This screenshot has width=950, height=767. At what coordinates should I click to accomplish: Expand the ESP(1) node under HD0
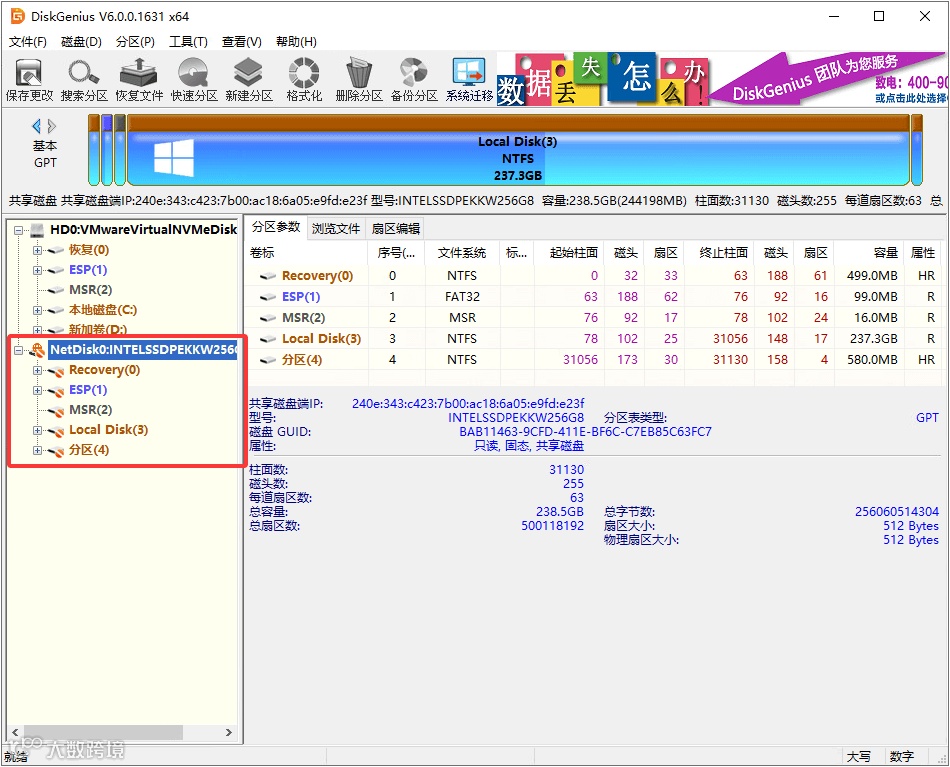click(x=38, y=270)
